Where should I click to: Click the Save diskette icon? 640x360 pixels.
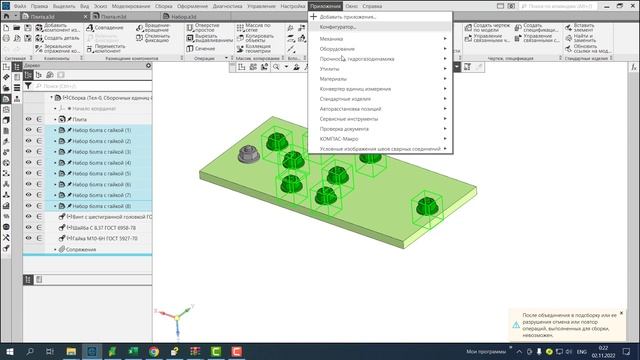click(x=28, y=28)
